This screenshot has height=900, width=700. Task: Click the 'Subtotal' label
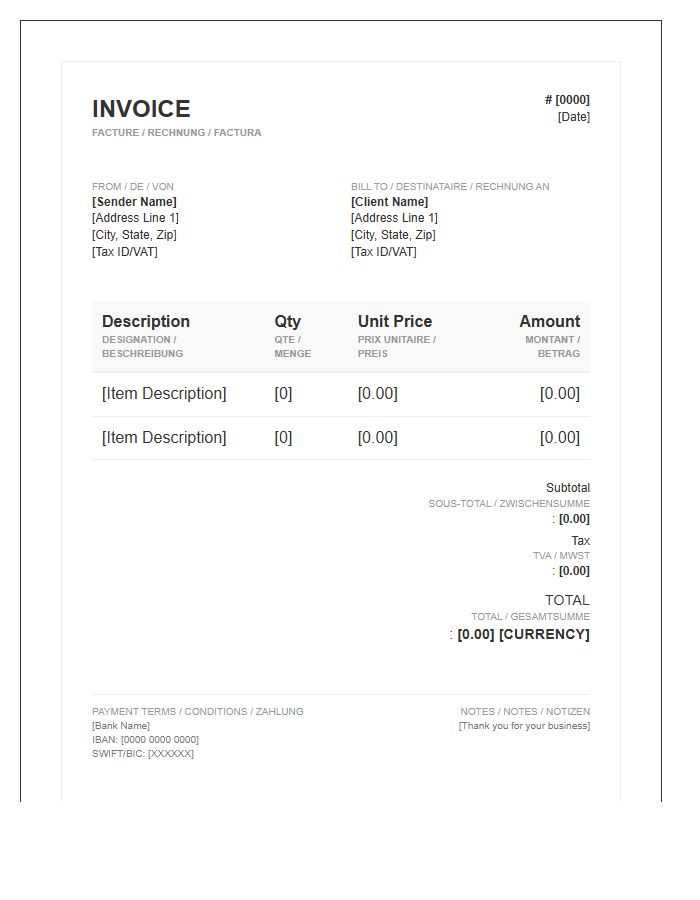coord(568,488)
